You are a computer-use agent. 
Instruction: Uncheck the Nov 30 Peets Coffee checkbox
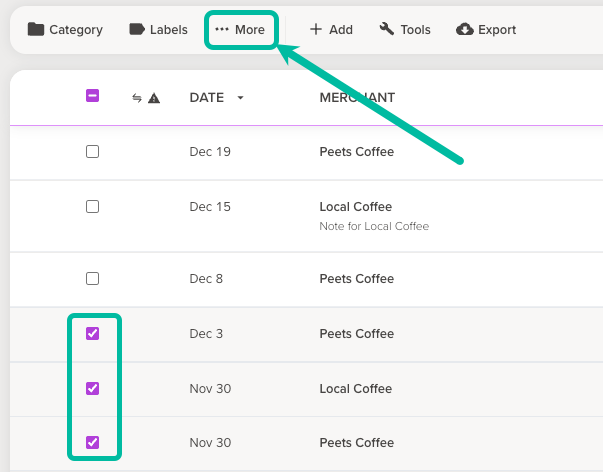point(92,442)
